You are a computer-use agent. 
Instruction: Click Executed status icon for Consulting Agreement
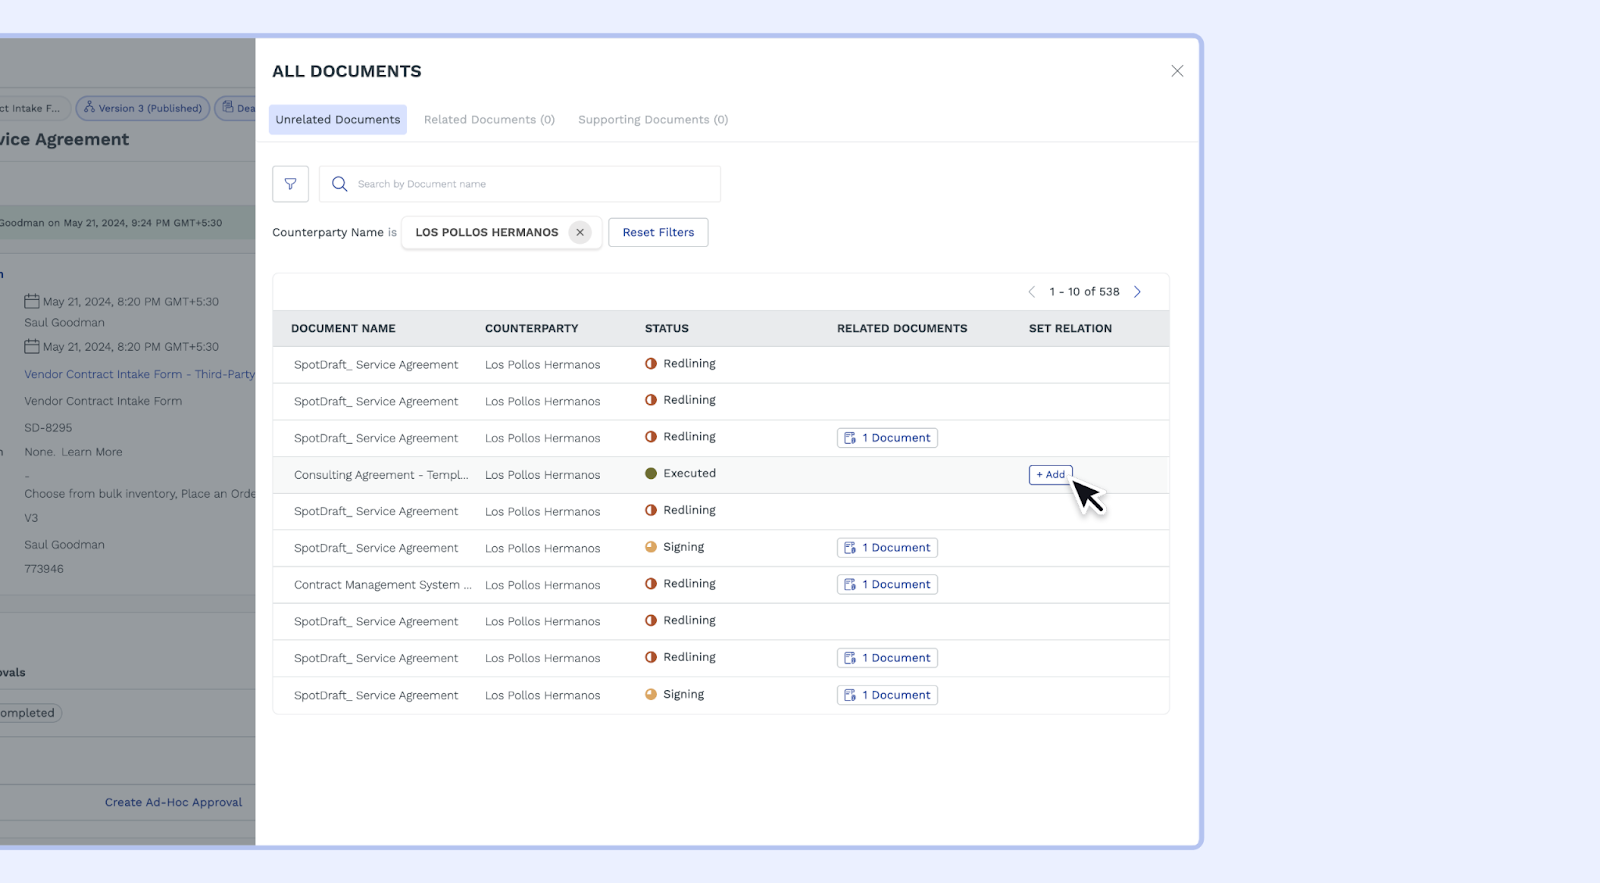[x=651, y=474]
